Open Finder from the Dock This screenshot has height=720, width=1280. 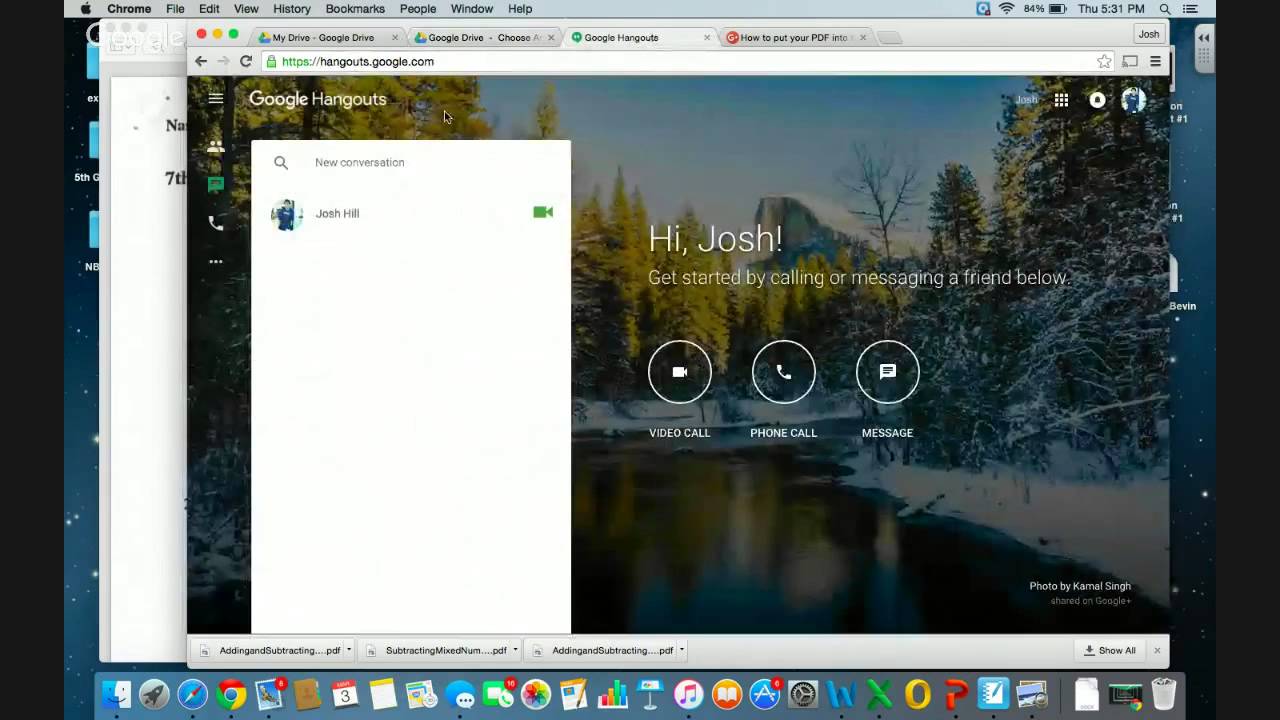point(117,694)
